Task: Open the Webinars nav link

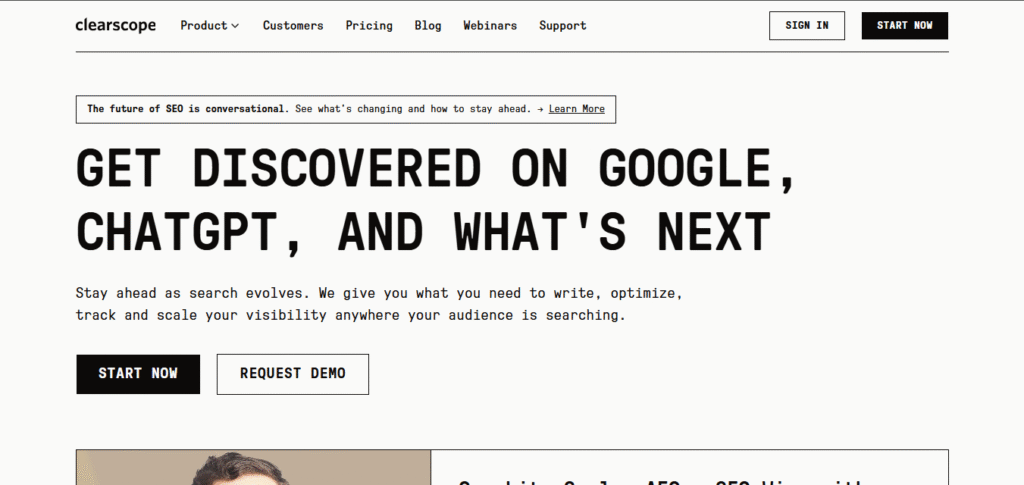Action: point(490,25)
